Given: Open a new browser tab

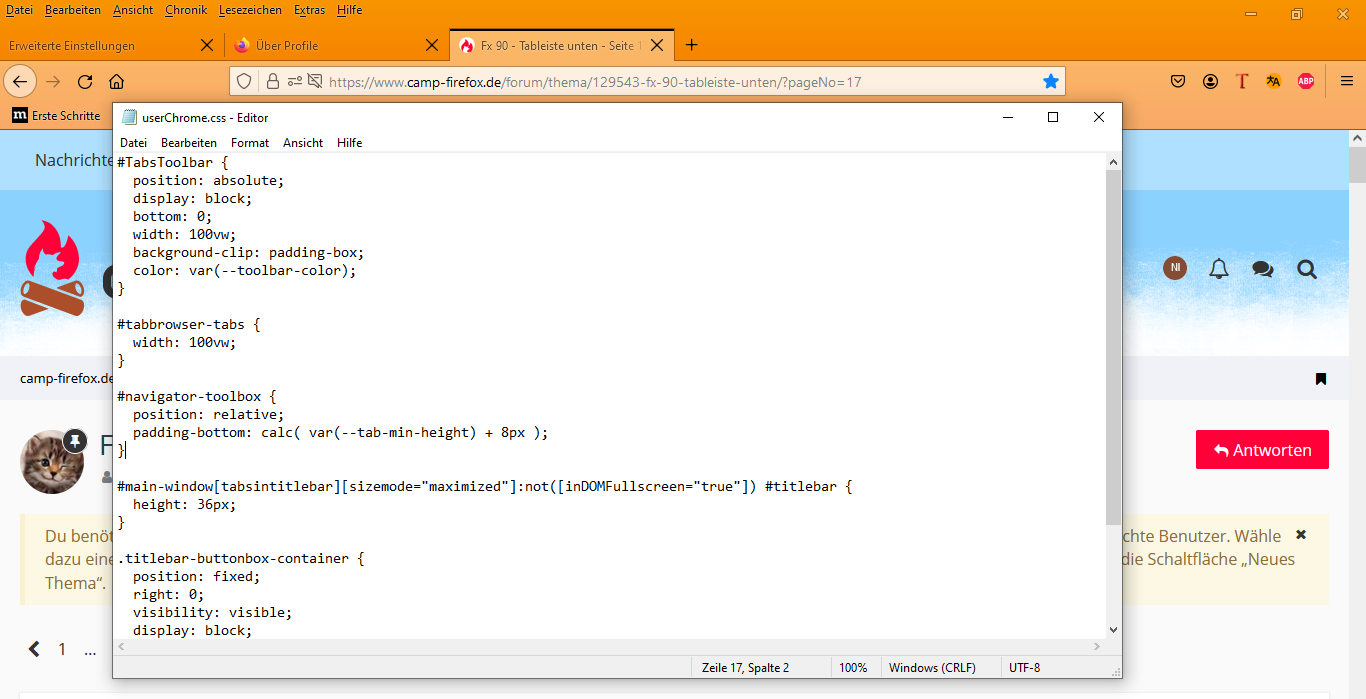Looking at the screenshot, I should (x=691, y=45).
